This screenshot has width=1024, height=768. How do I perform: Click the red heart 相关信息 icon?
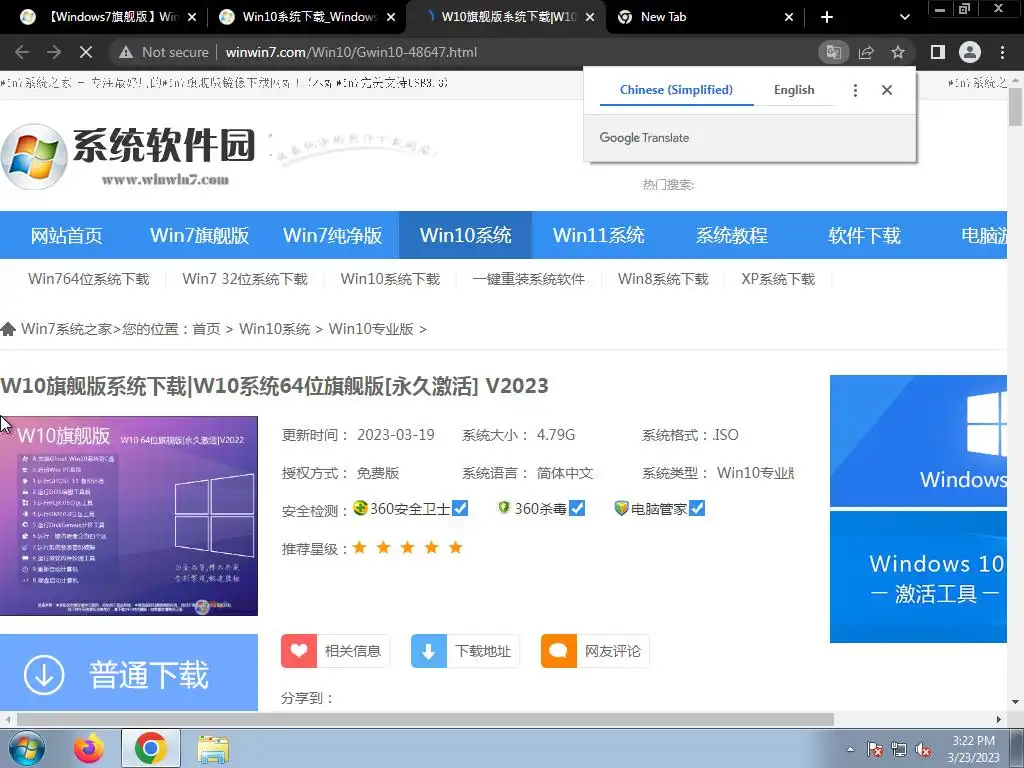point(299,651)
